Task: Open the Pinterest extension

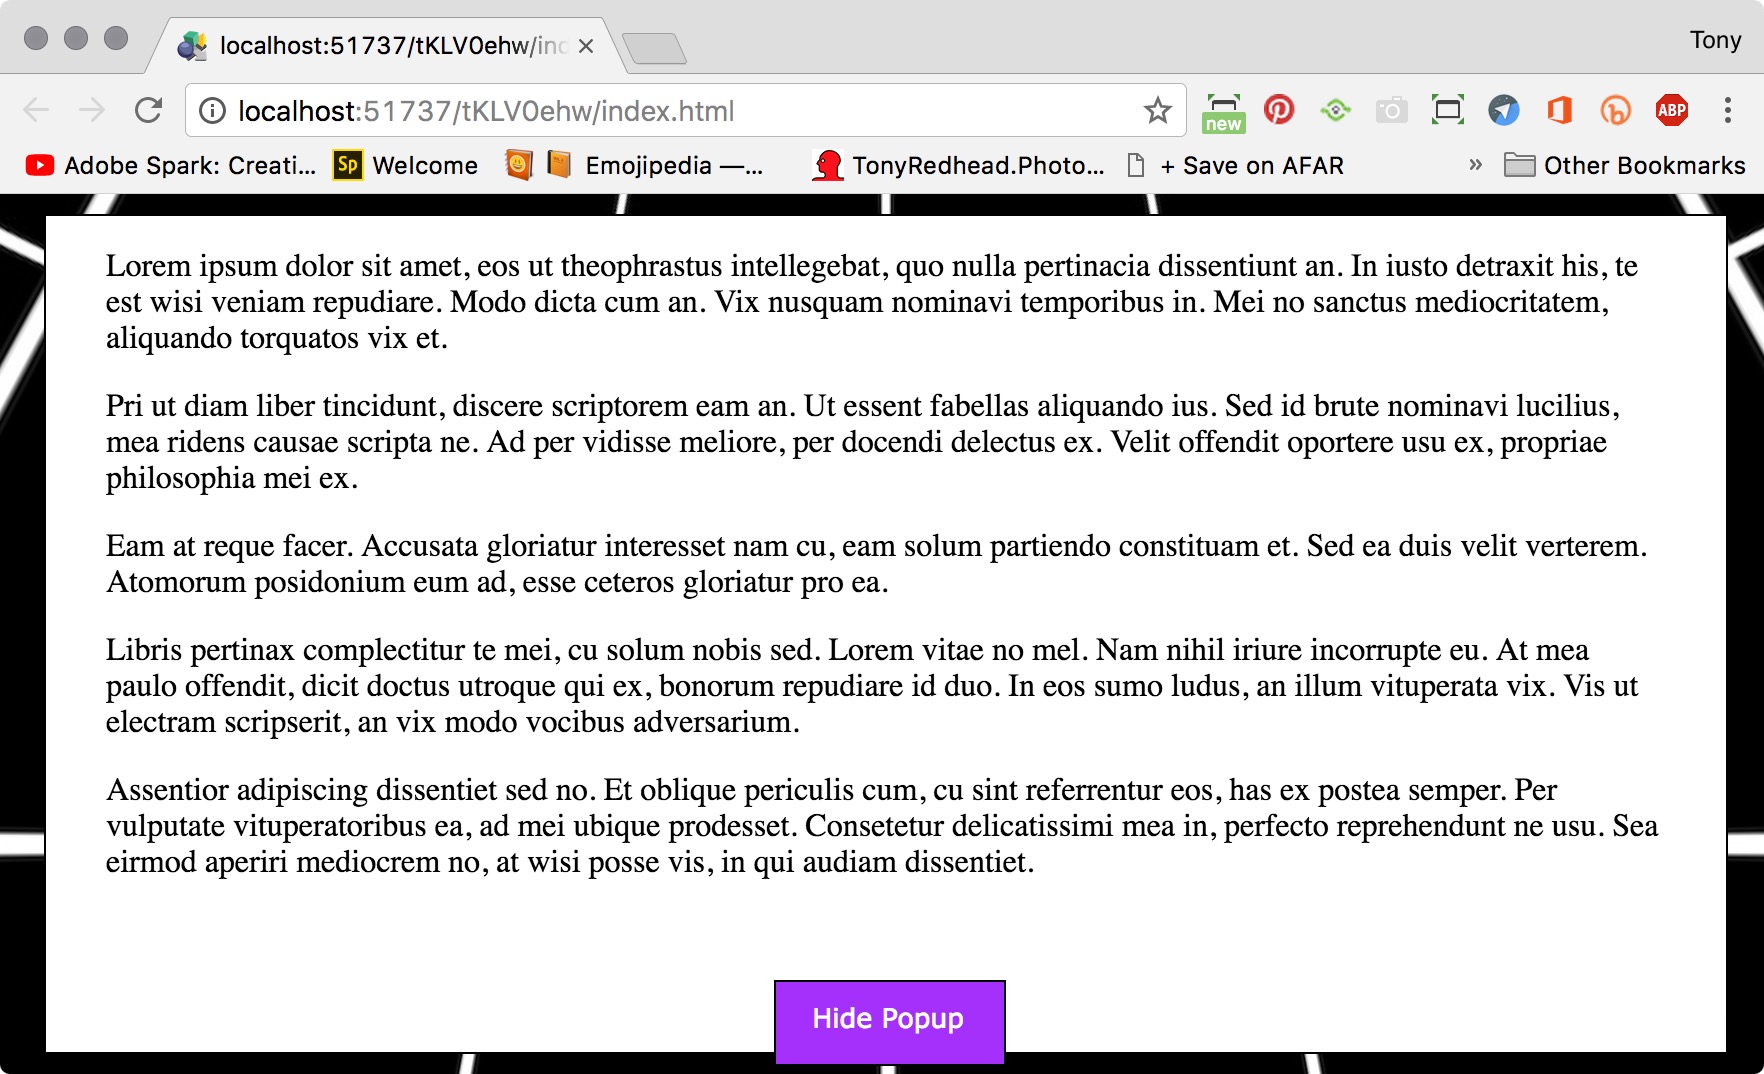Action: click(x=1279, y=110)
